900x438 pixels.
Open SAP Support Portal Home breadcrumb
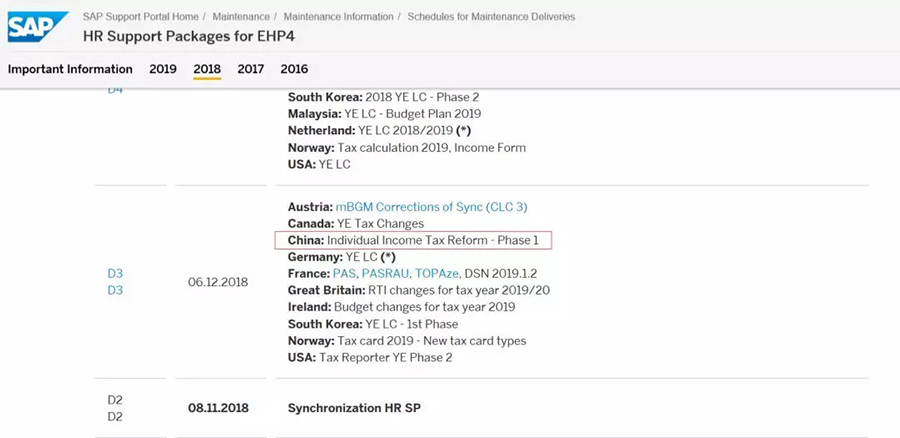click(x=141, y=17)
